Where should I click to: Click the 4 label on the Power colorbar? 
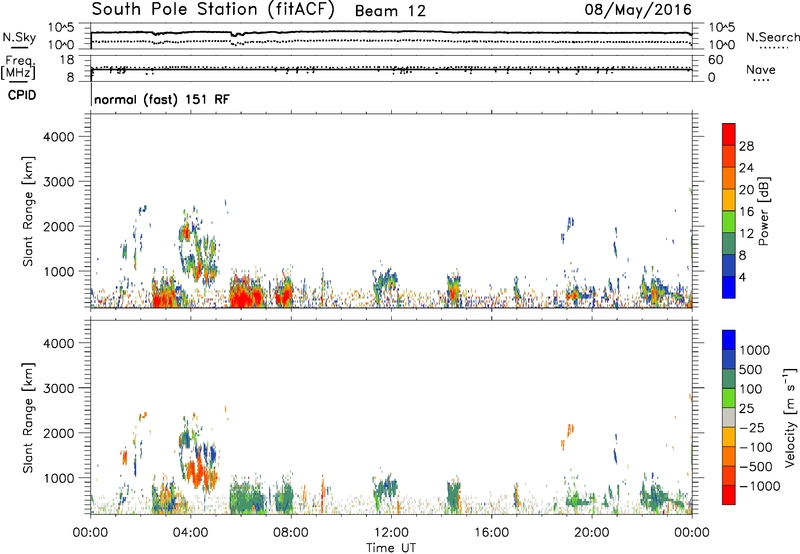coord(743,278)
